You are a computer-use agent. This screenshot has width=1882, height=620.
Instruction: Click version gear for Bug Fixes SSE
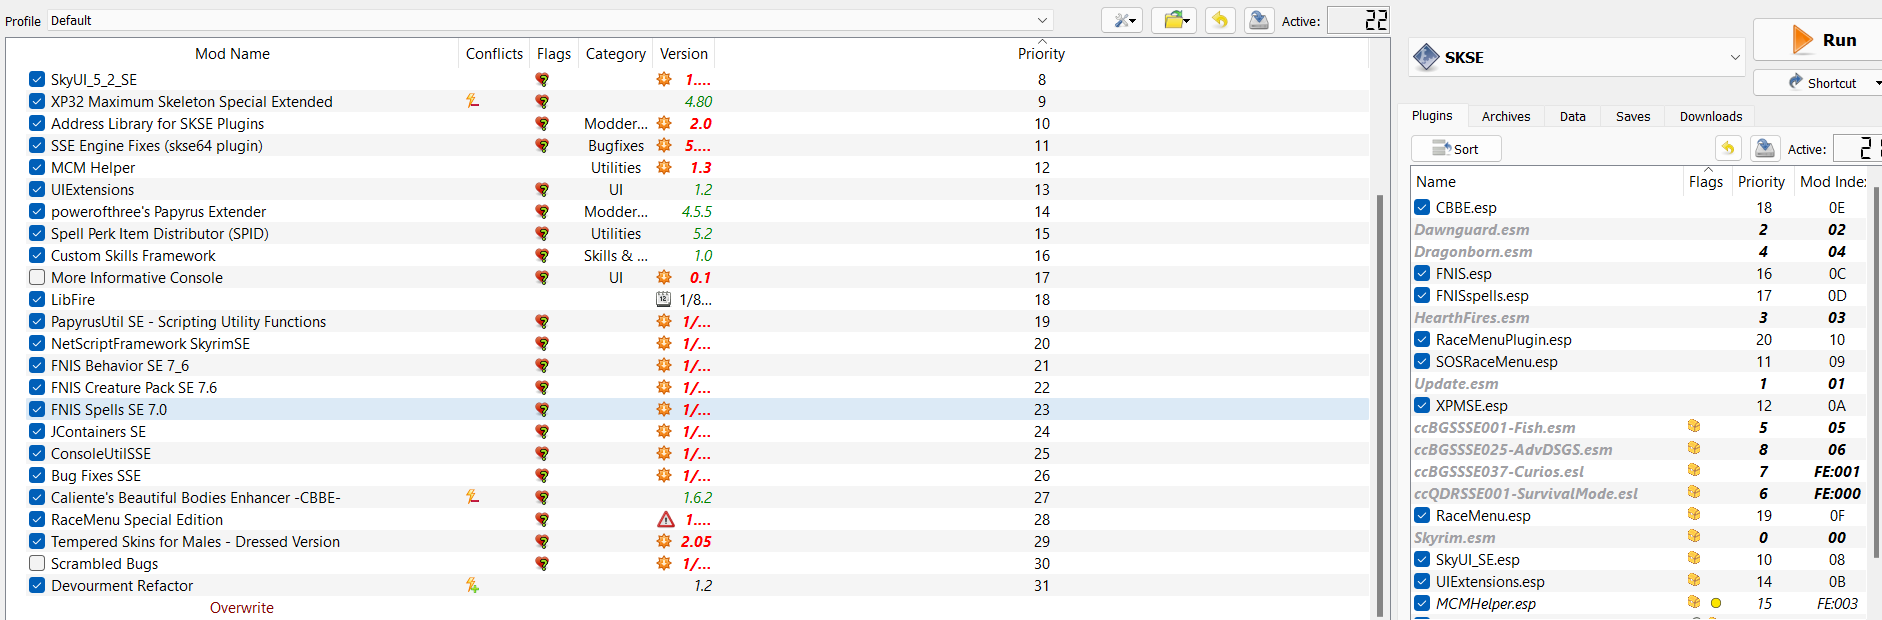click(664, 475)
